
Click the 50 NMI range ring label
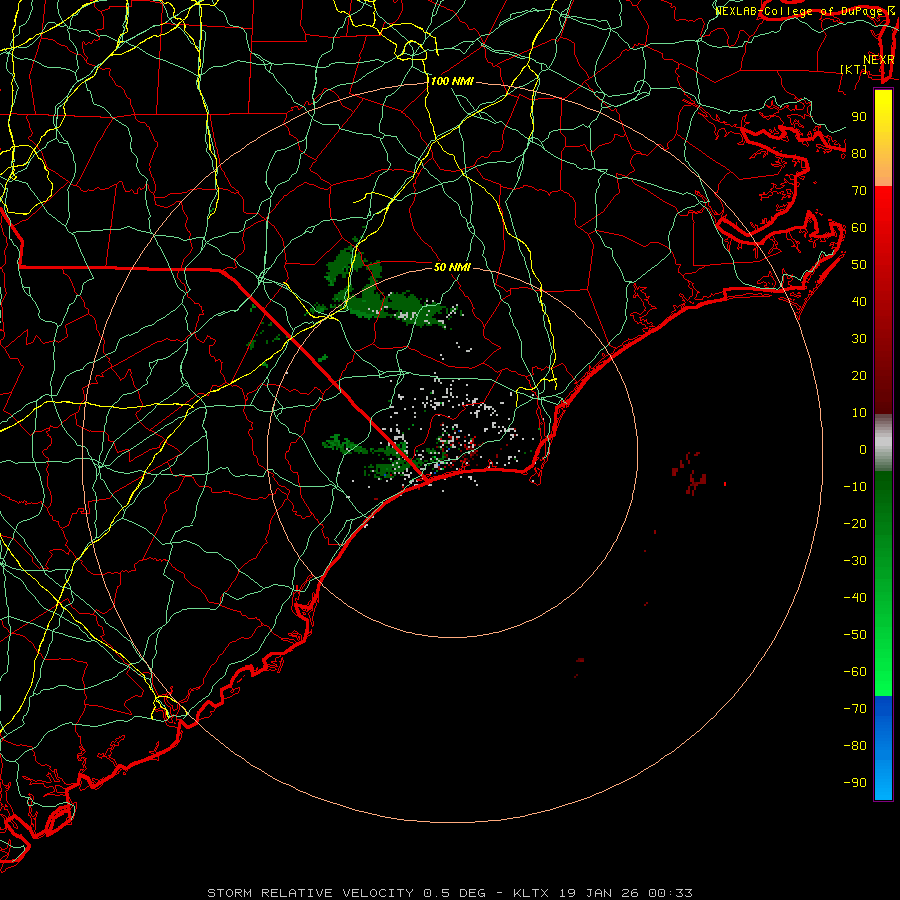point(452,267)
